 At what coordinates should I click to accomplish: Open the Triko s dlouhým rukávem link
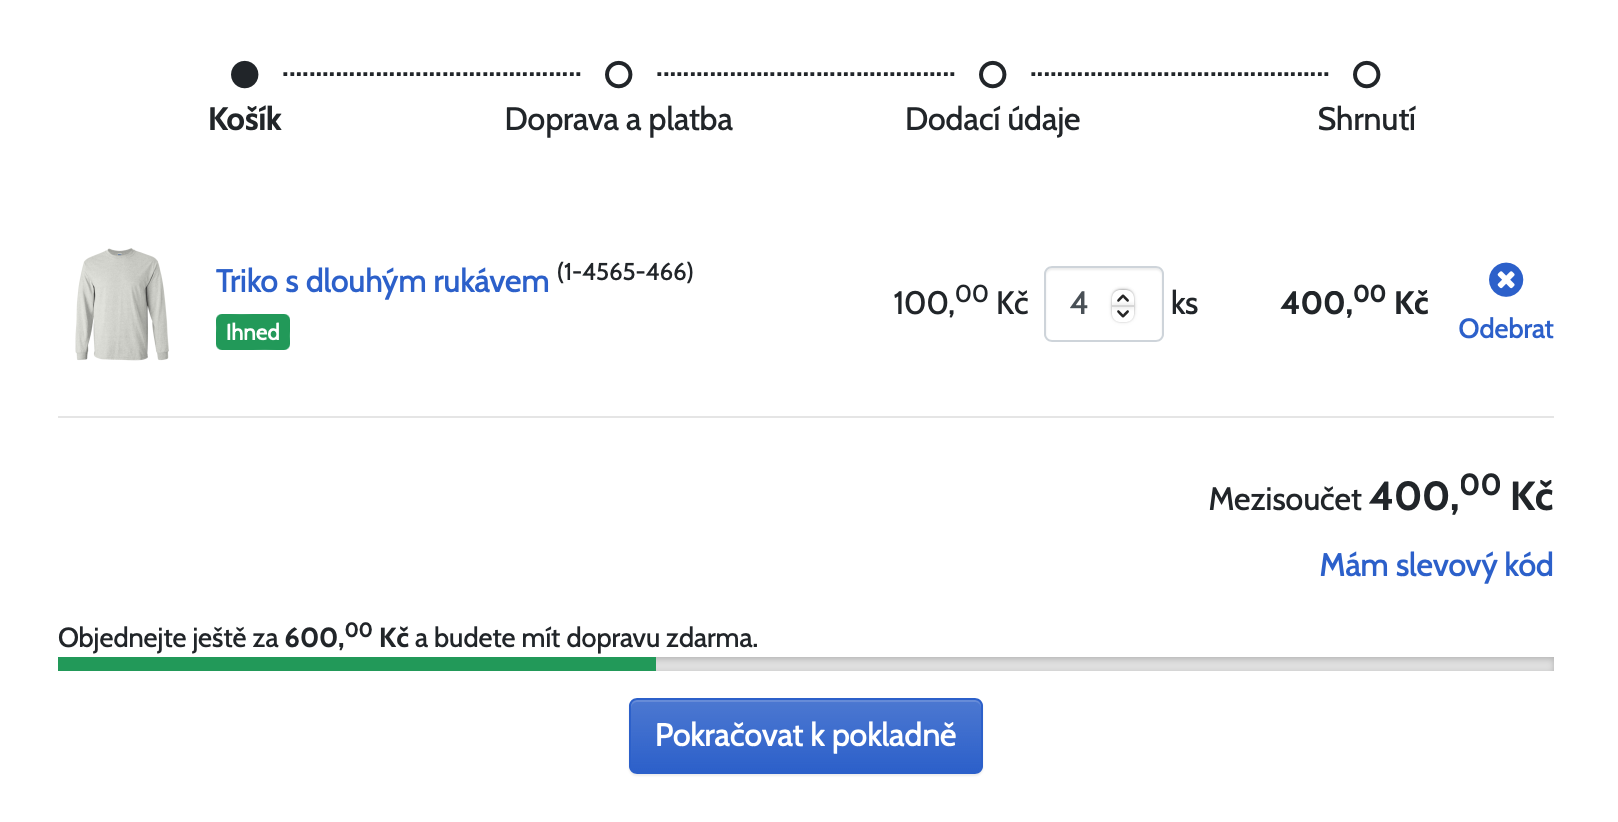(x=382, y=282)
